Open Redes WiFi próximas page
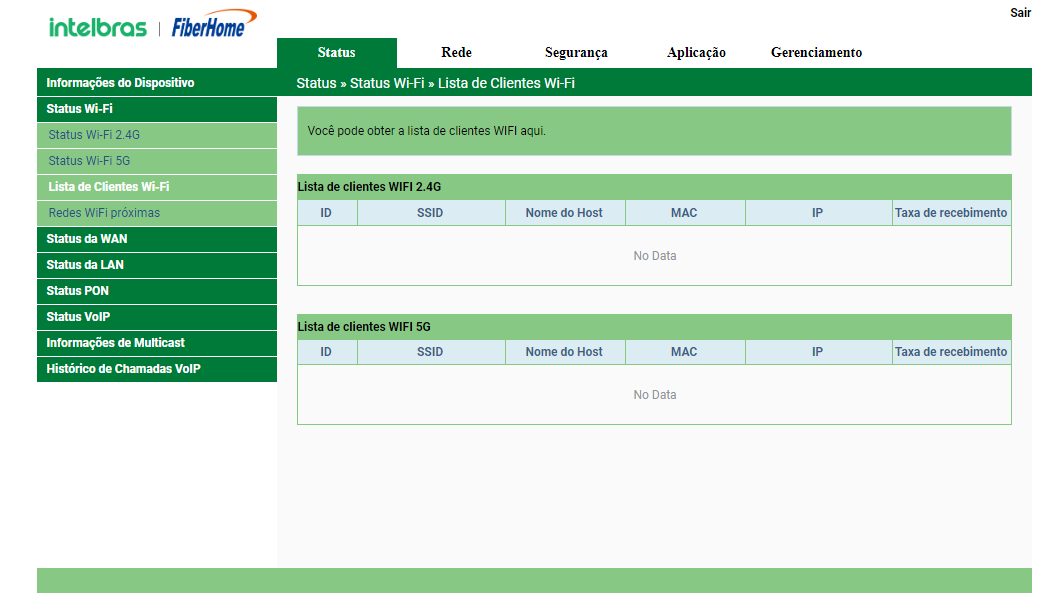This screenshot has width=1048, height=614. pyautogui.click(x=157, y=213)
